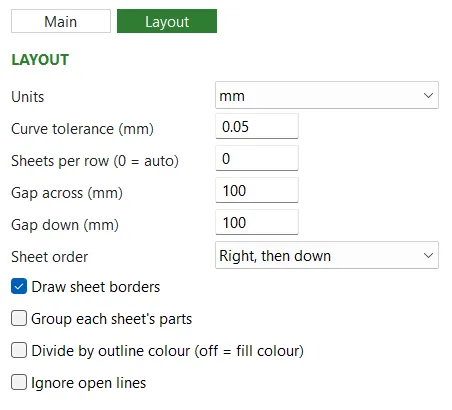Open the Sheet order dropdown
This screenshot has width=452, height=410.
coord(327,255)
